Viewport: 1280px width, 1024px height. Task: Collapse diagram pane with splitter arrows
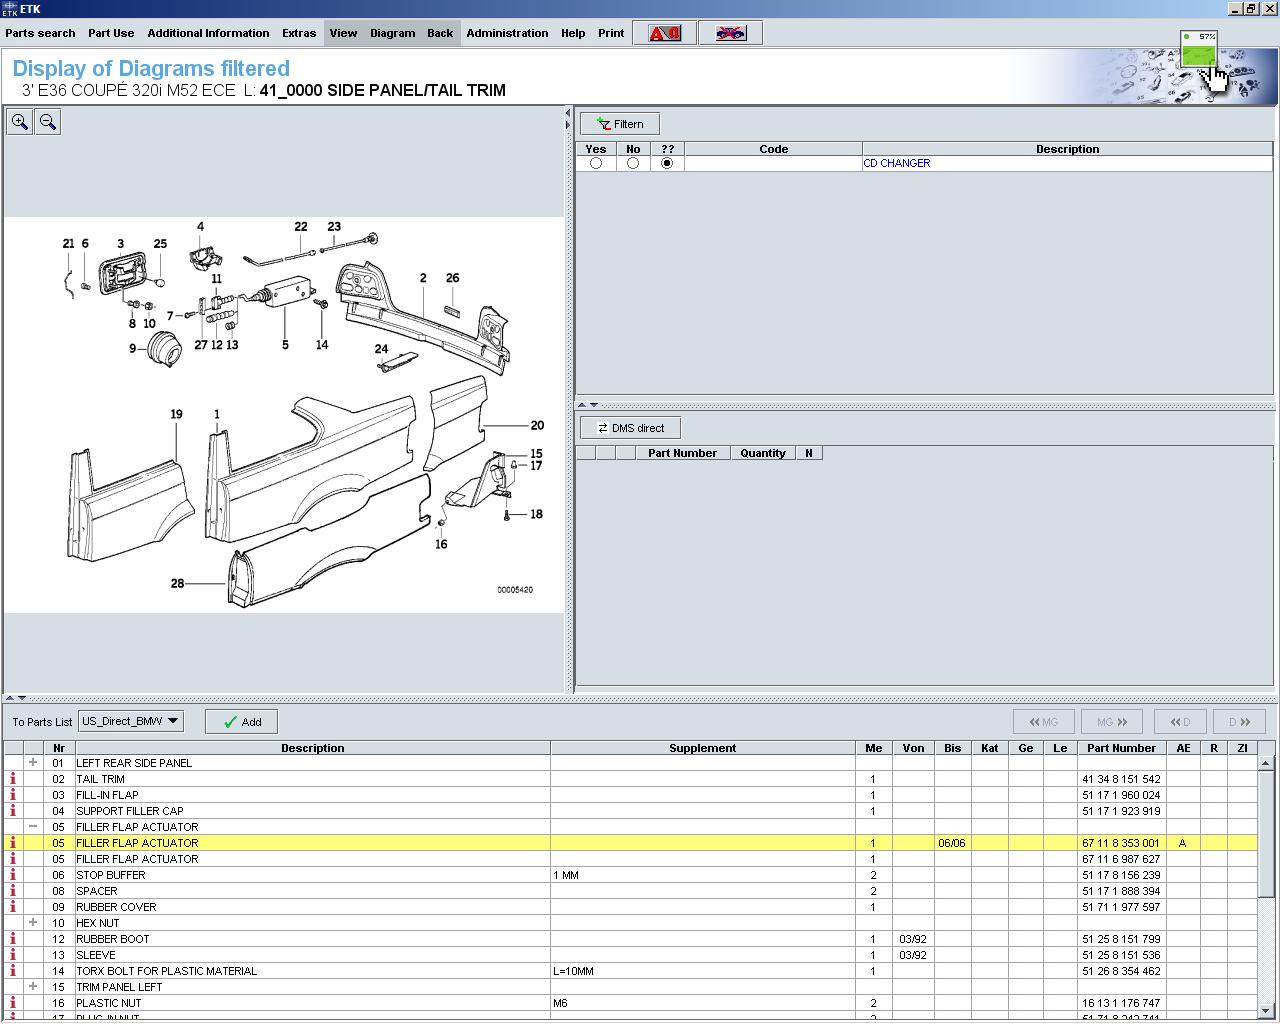[569, 119]
